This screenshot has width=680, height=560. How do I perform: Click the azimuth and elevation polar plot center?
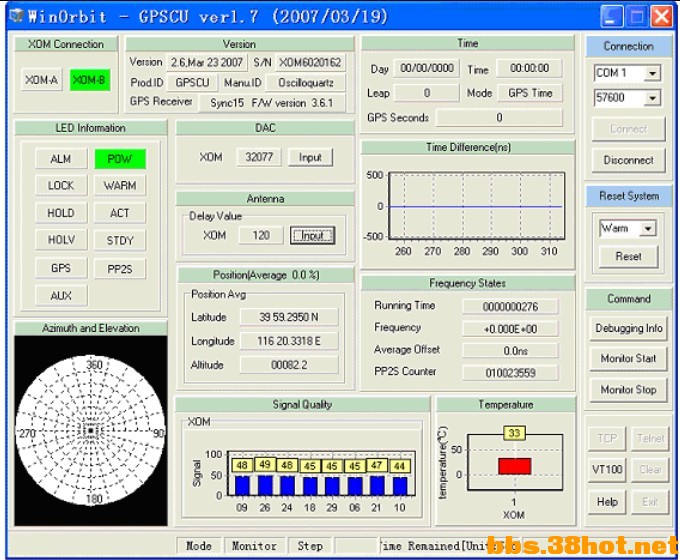click(x=90, y=431)
